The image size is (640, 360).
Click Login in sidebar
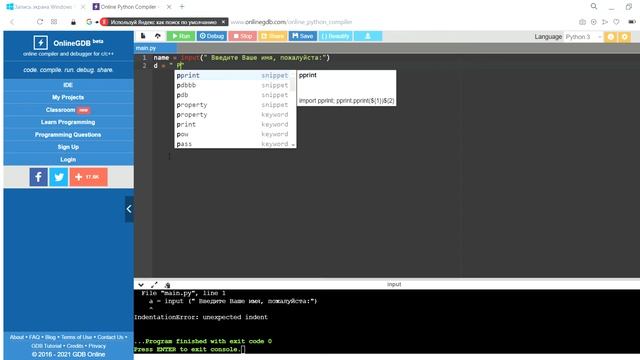pyautogui.click(x=68, y=160)
